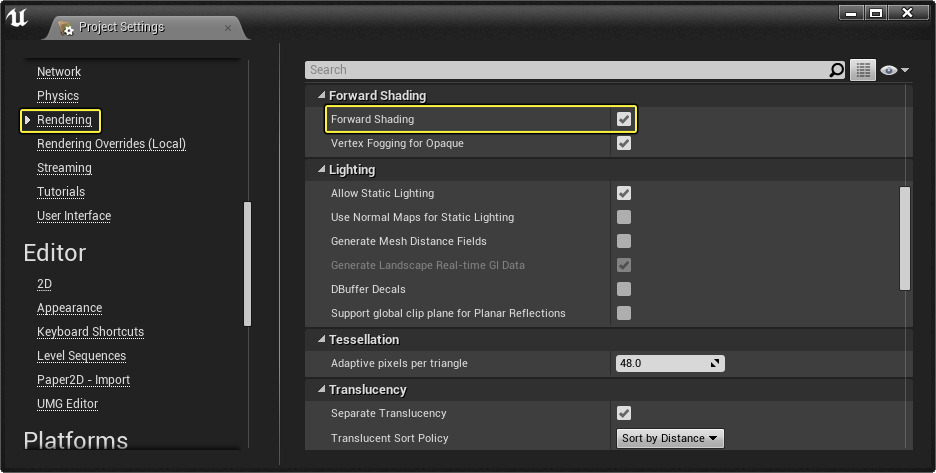This screenshot has height=473, width=936.
Task: Close the window with the X button
Action: (908, 13)
